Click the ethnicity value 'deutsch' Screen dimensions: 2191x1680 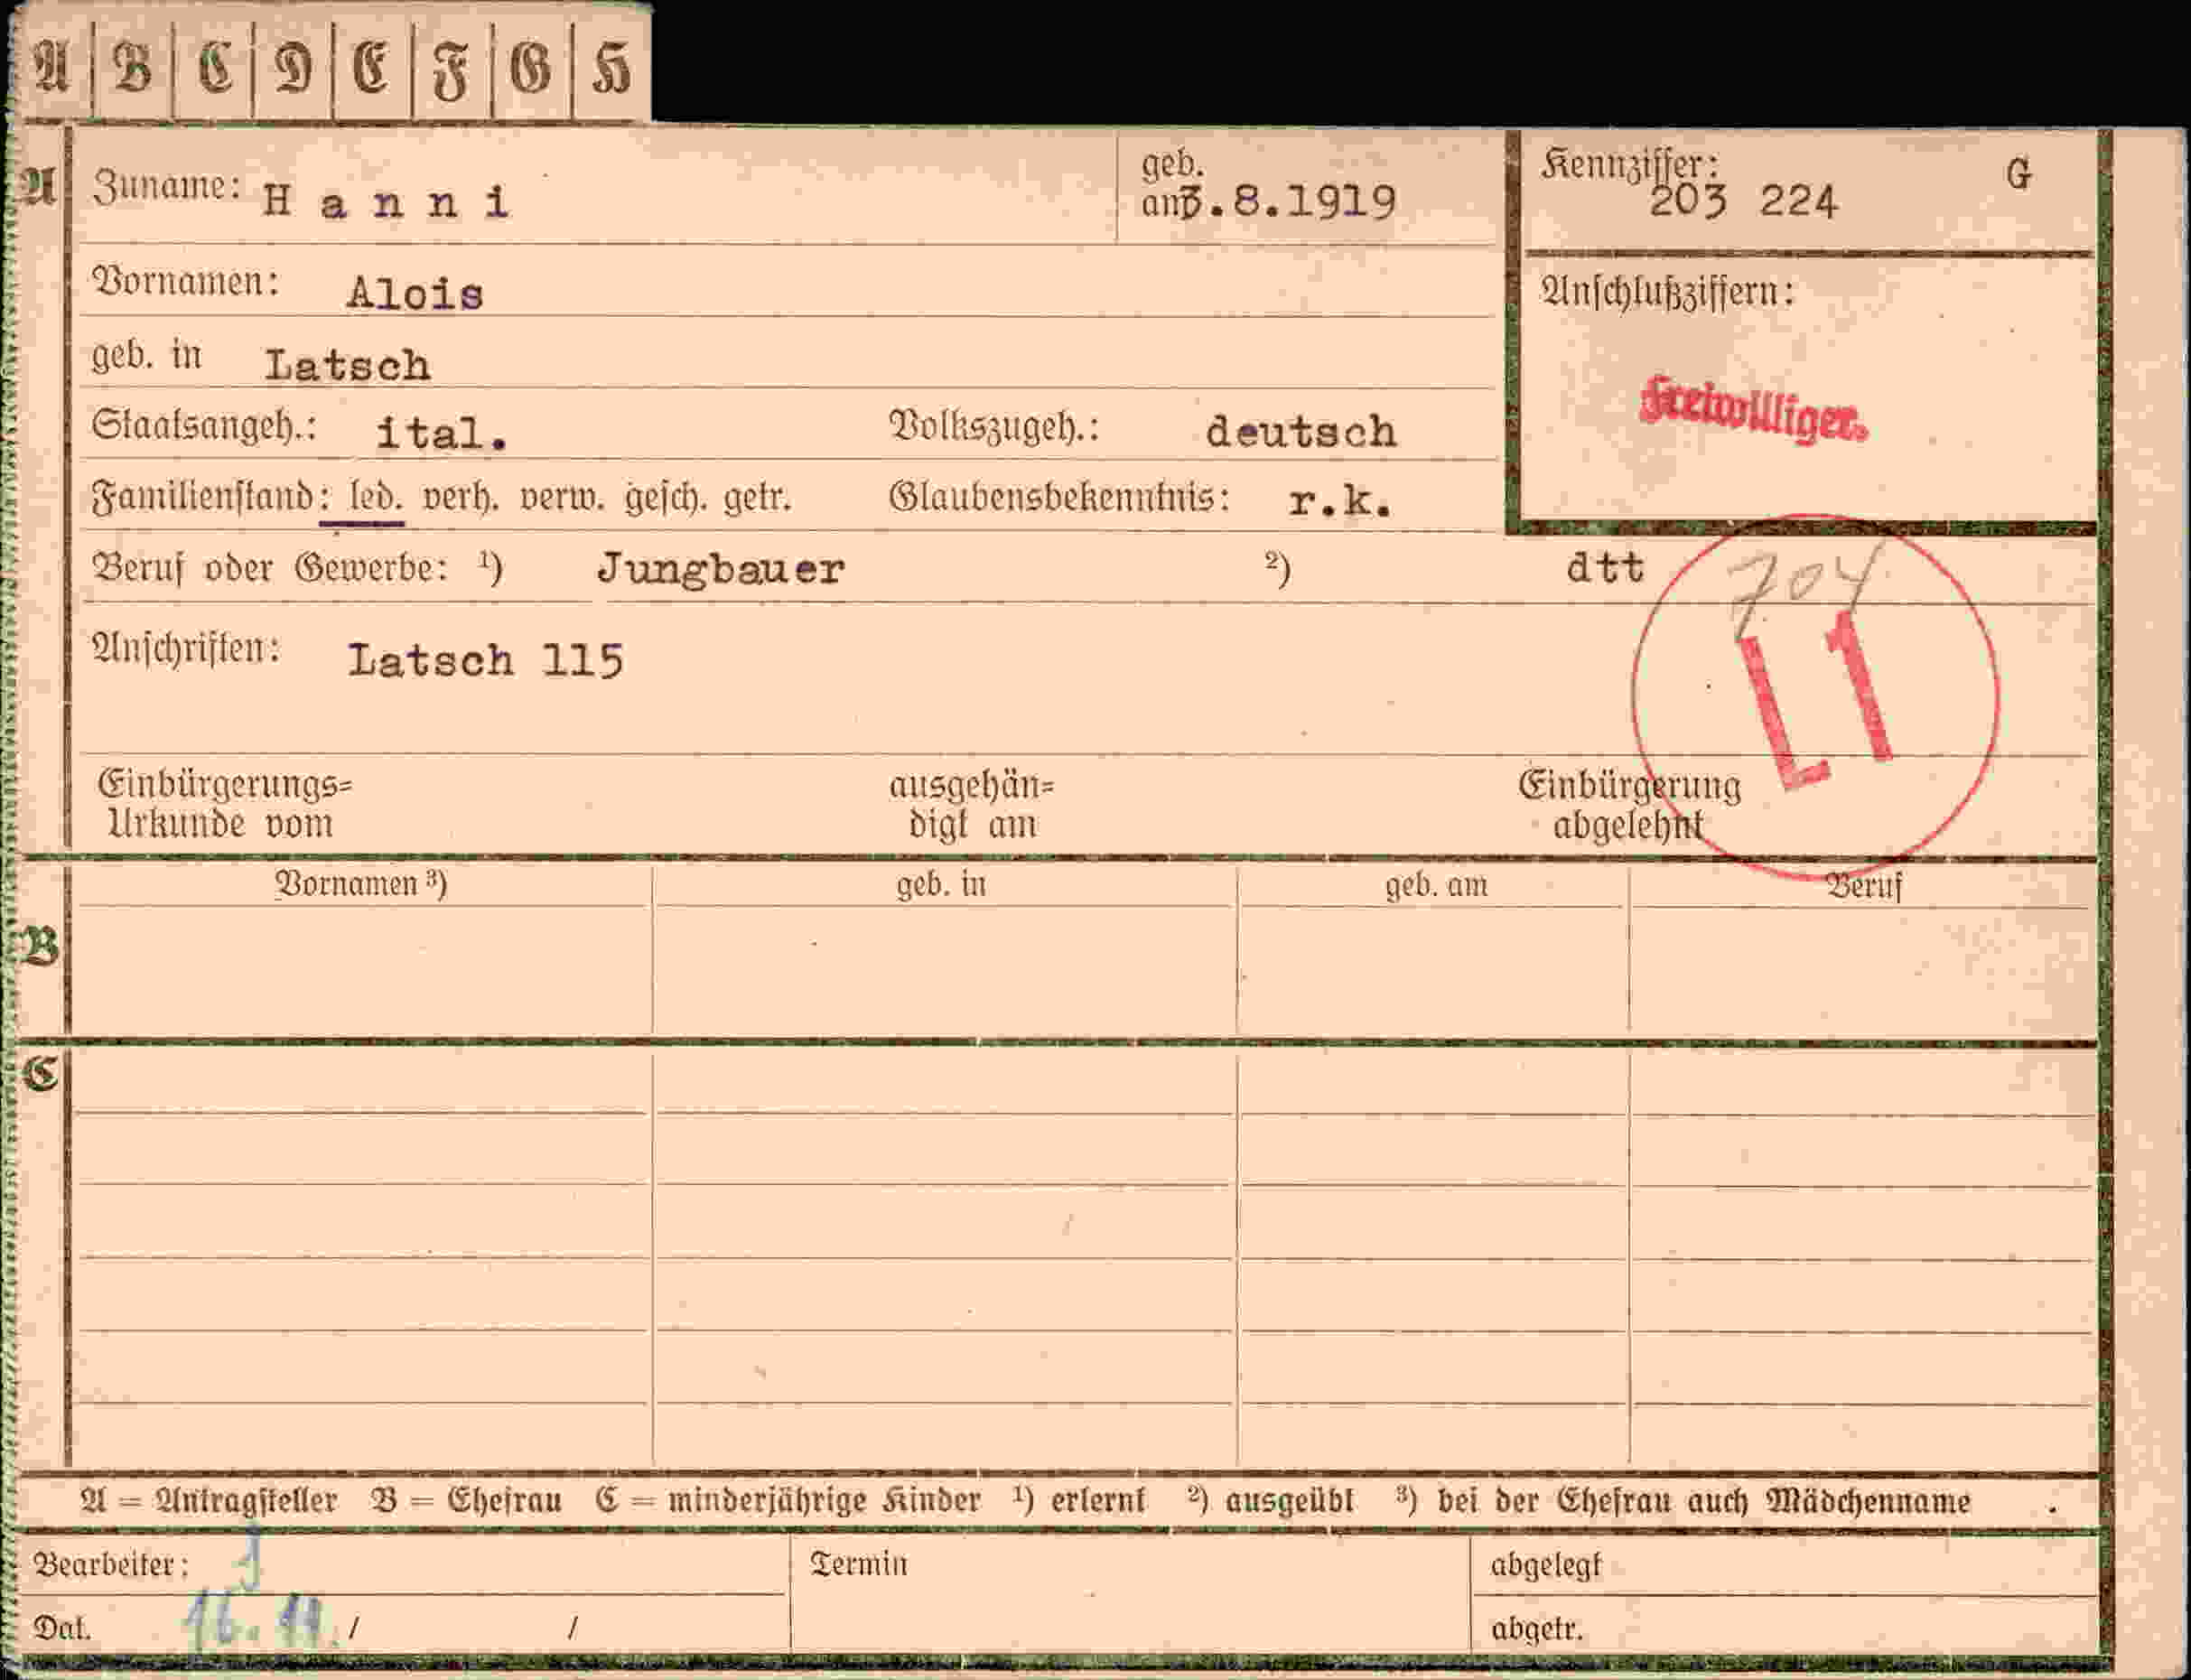point(1301,432)
